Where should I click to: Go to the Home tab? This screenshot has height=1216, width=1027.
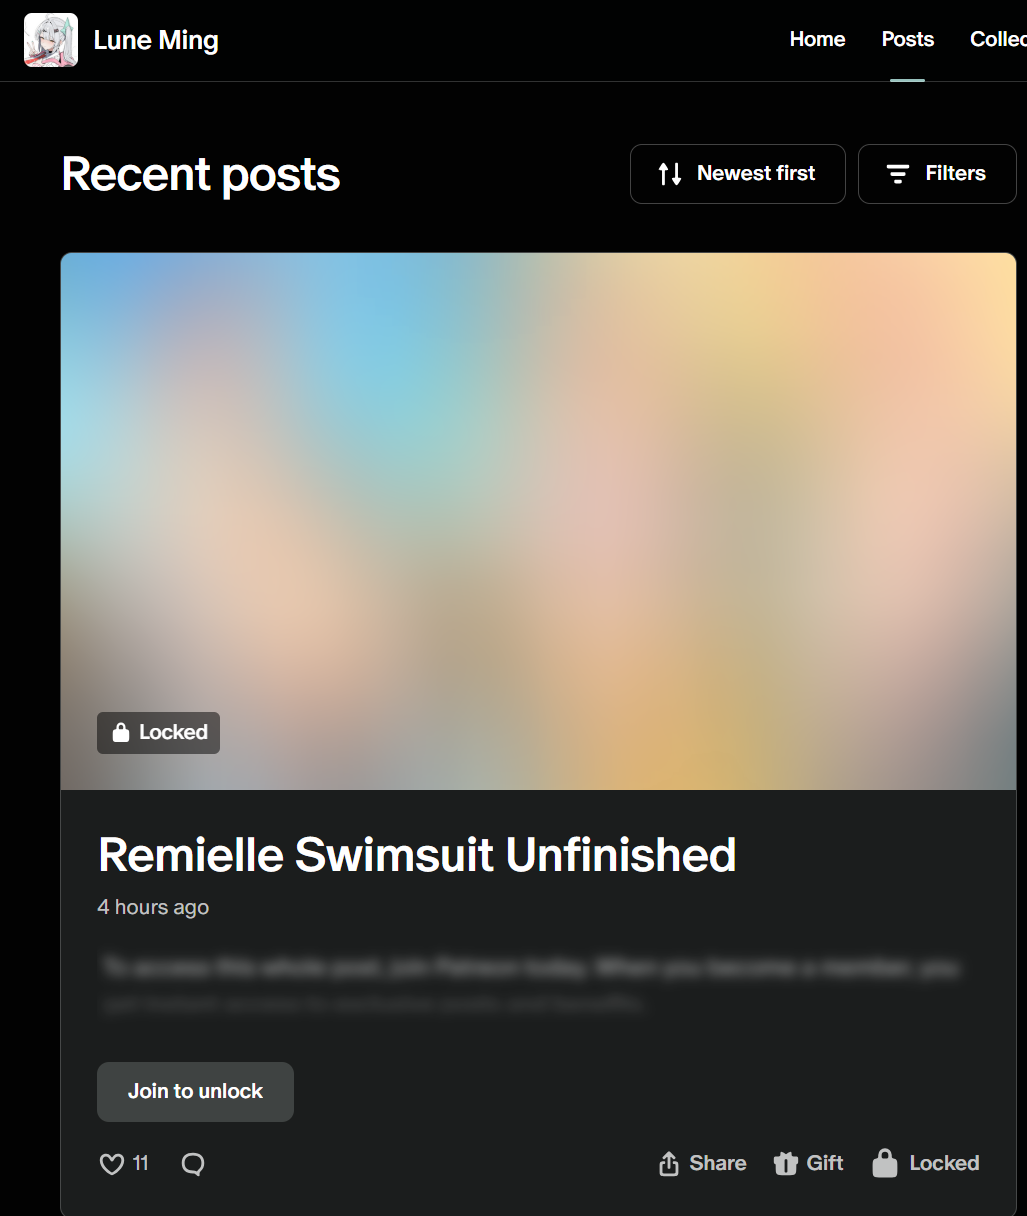coord(817,40)
